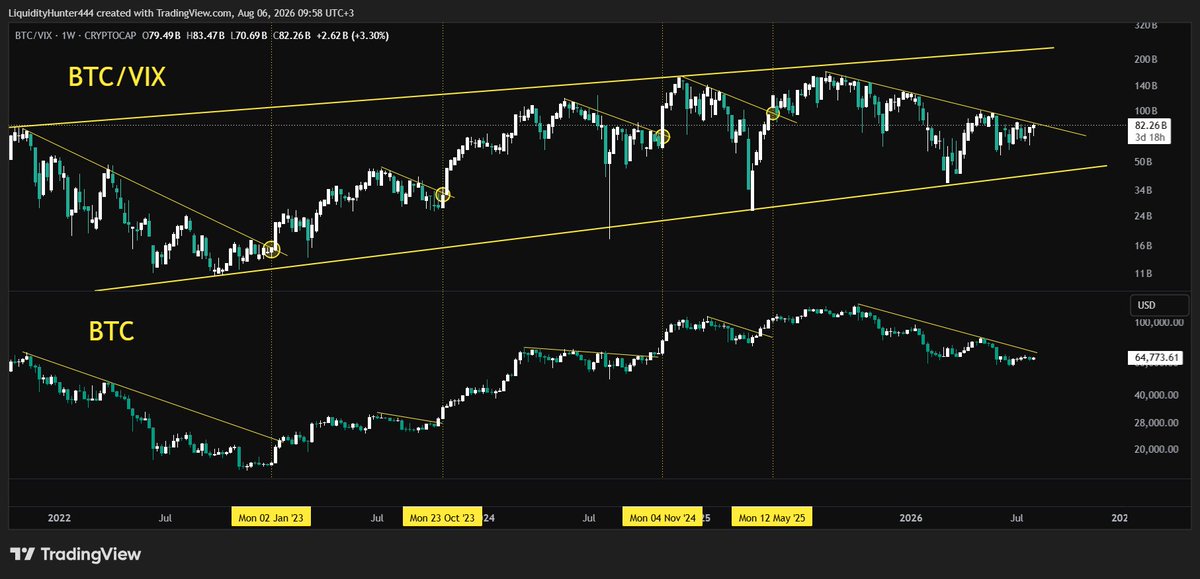
Task: Select the Mon 23 Oct '23 date marker
Action: tap(442, 518)
